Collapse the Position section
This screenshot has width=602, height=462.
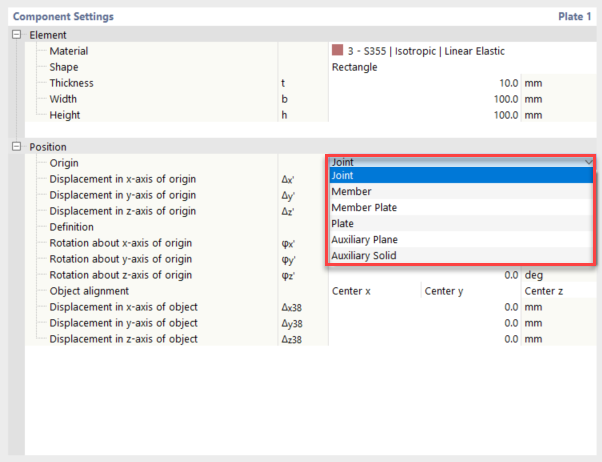coord(16,147)
